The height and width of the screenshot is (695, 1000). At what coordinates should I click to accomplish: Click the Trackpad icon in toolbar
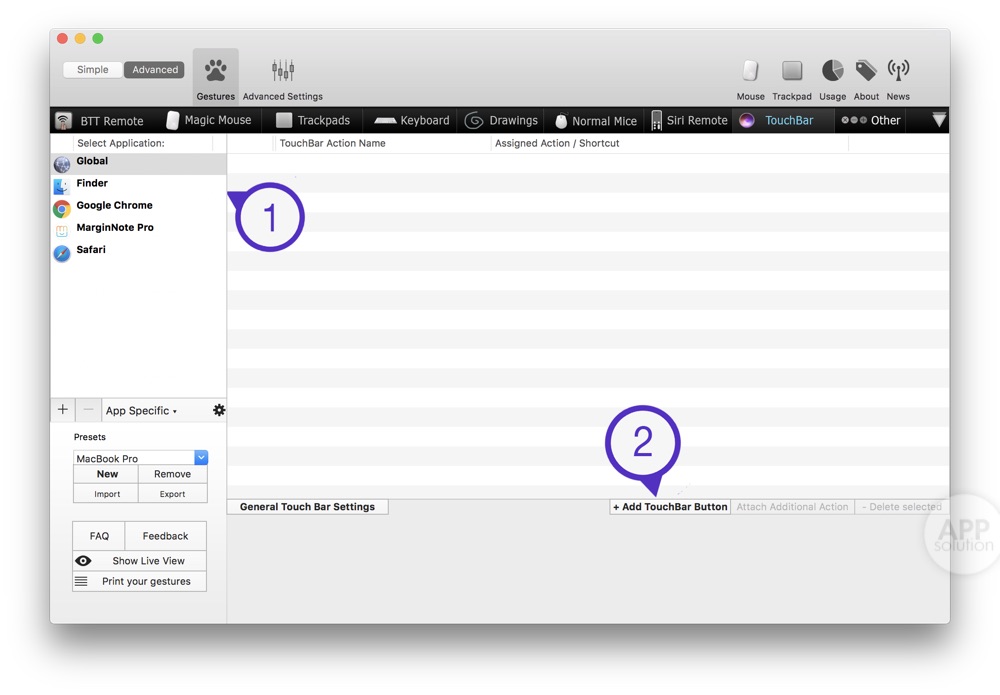pyautogui.click(x=792, y=71)
